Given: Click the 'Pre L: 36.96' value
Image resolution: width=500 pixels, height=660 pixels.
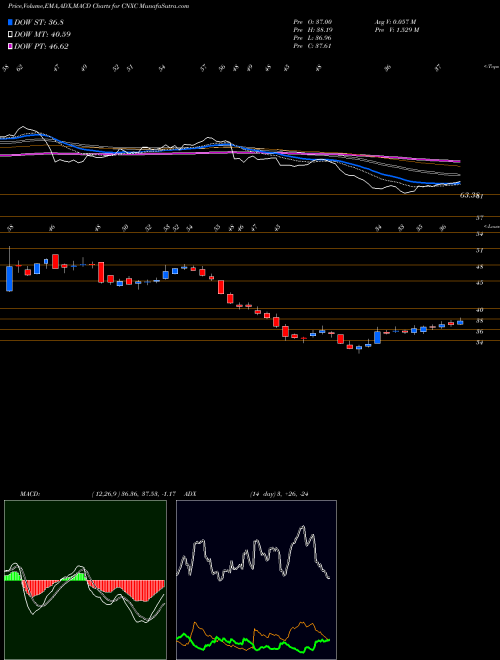Looking at the screenshot, I should [x=312, y=38].
